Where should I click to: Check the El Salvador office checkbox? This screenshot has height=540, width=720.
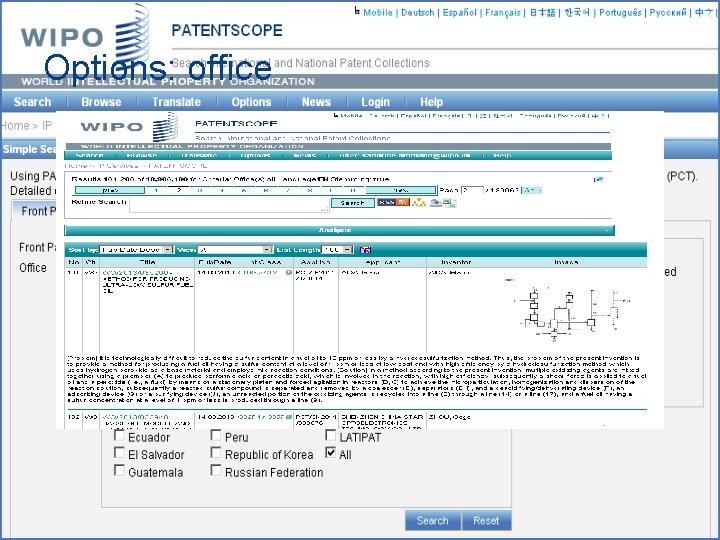(119, 453)
